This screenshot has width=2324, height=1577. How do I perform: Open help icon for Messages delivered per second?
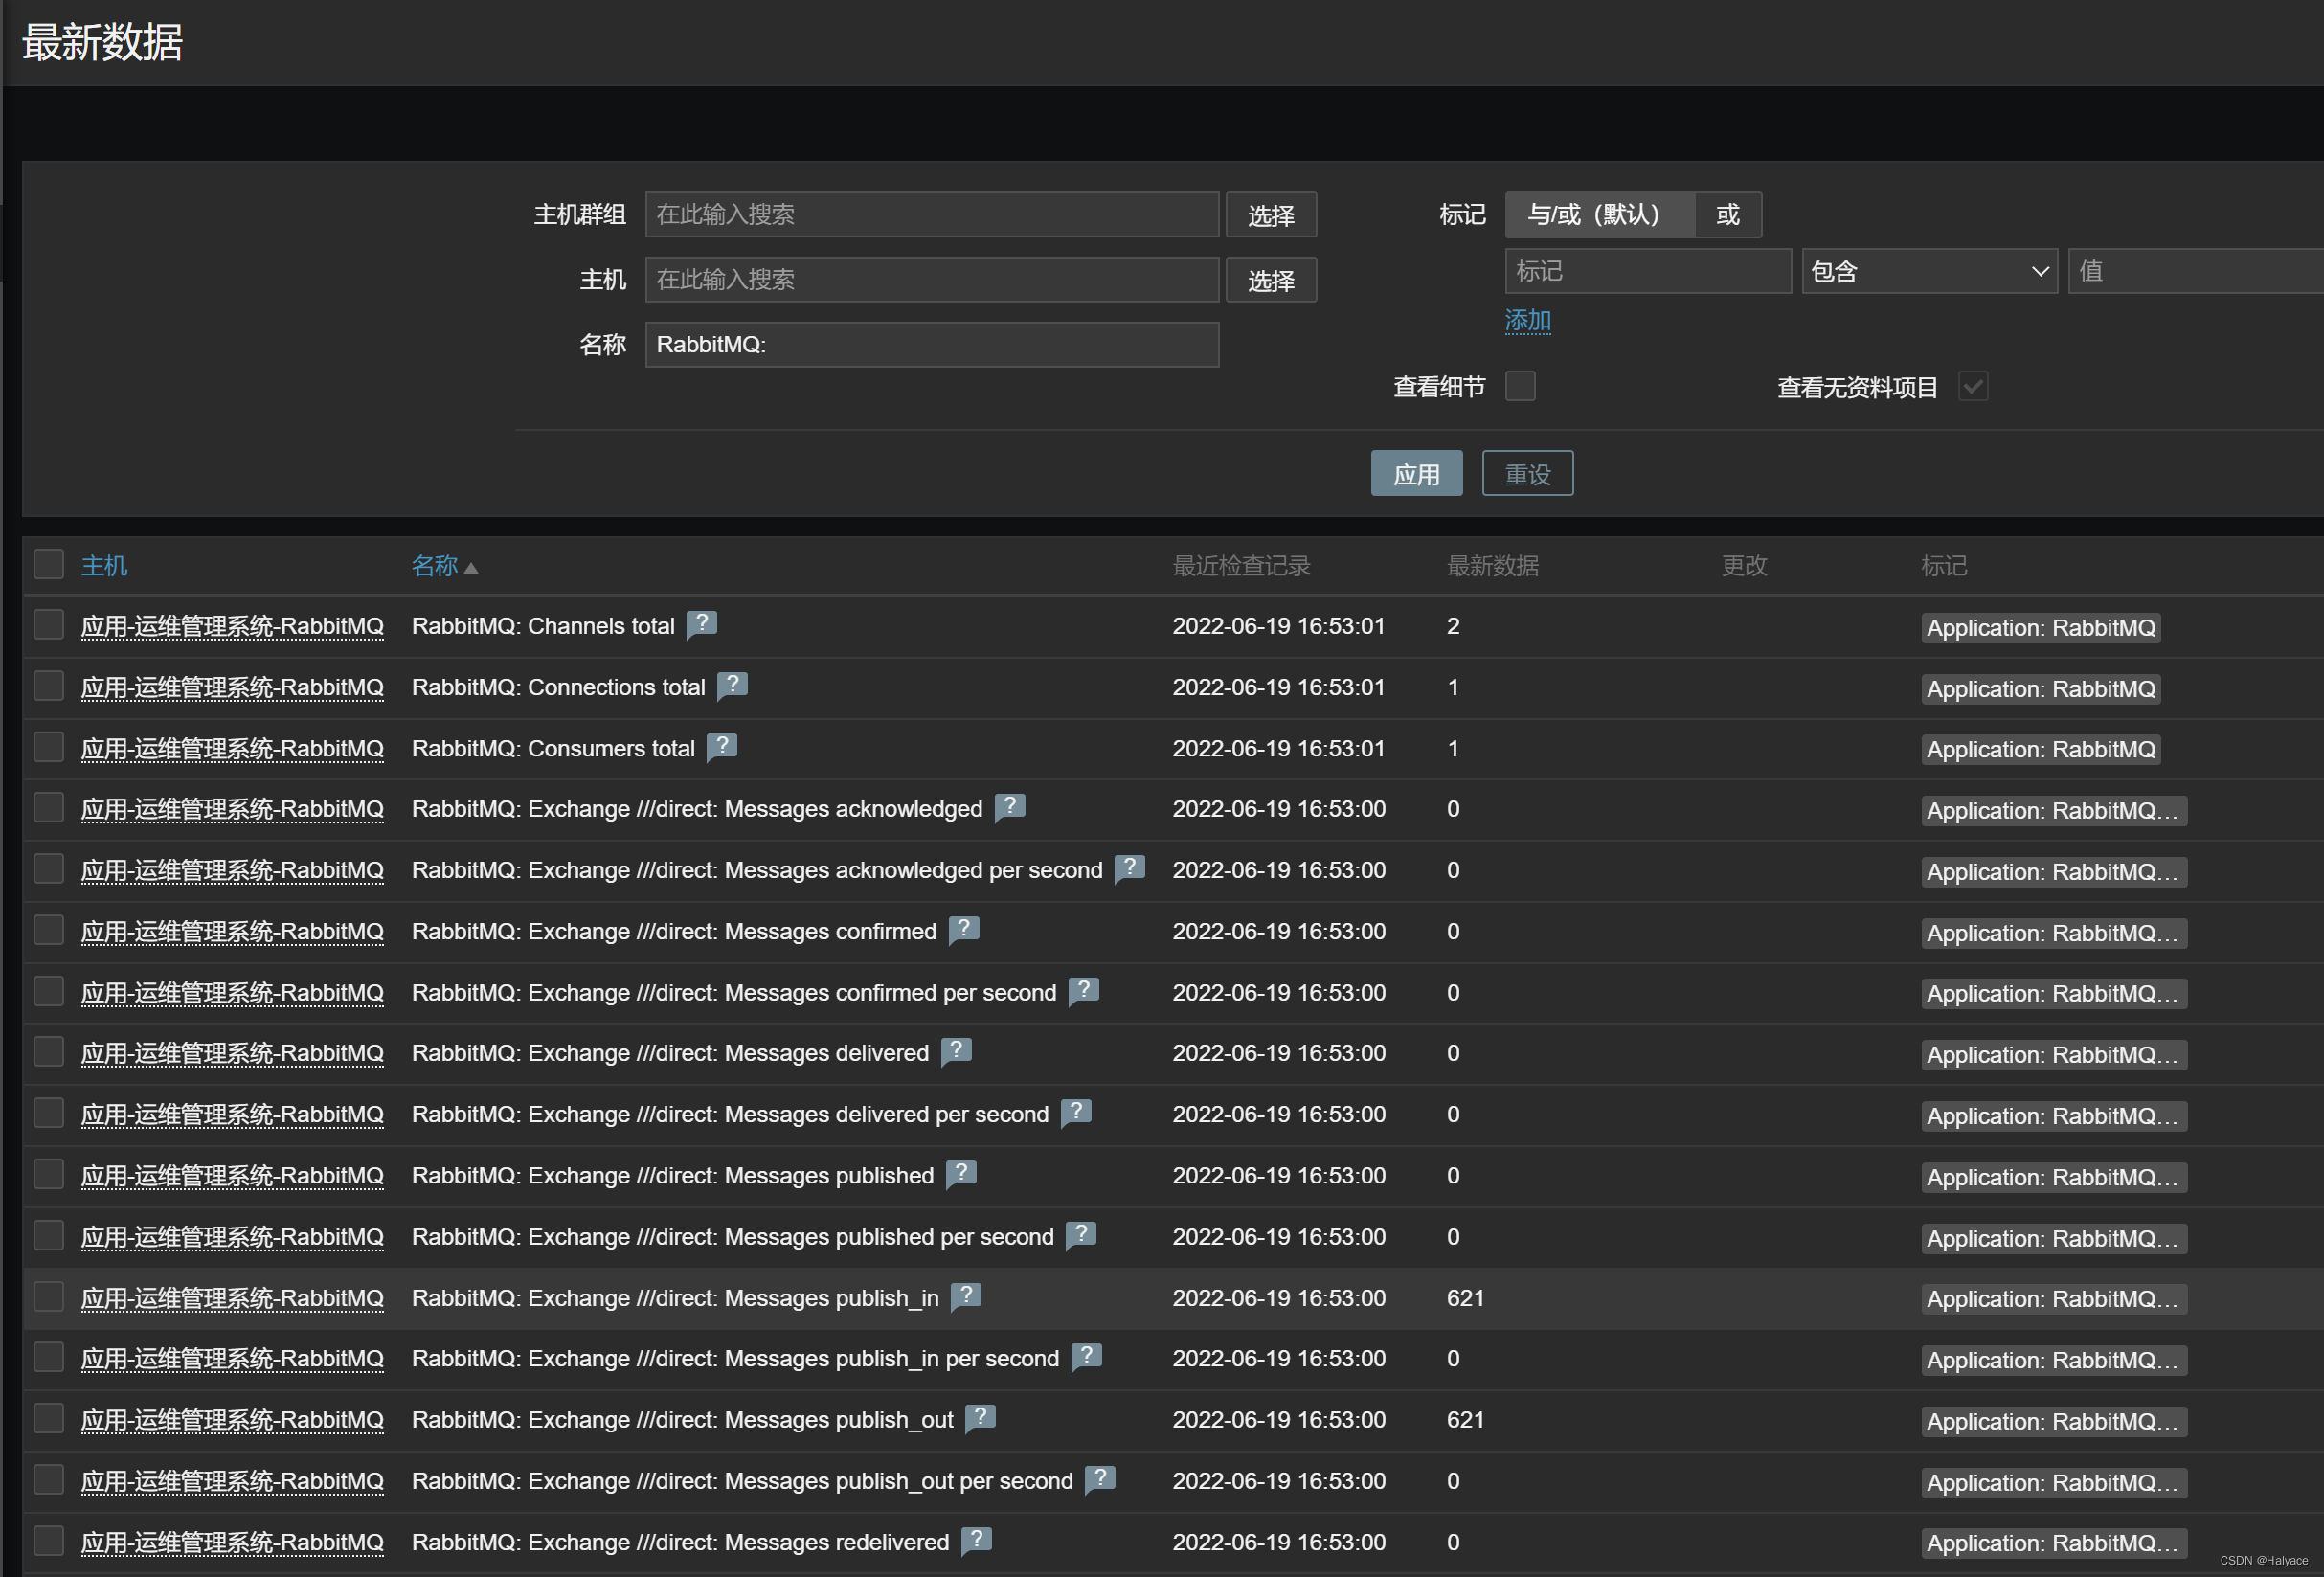pos(1076,1112)
